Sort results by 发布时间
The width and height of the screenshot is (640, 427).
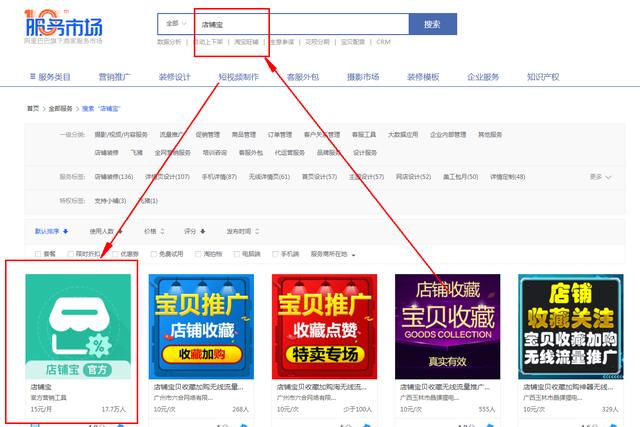(x=243, y=231)
